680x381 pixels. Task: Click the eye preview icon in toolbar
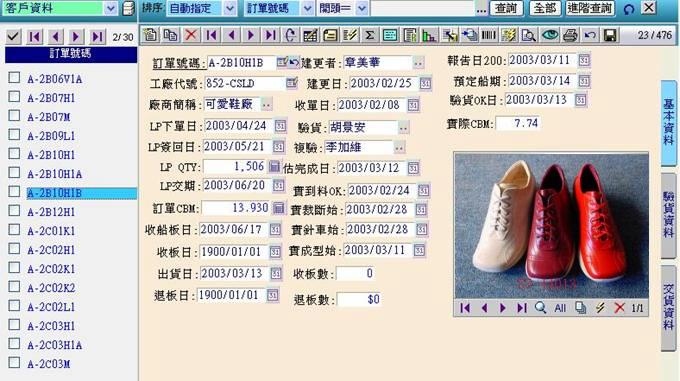coord(550,35)
